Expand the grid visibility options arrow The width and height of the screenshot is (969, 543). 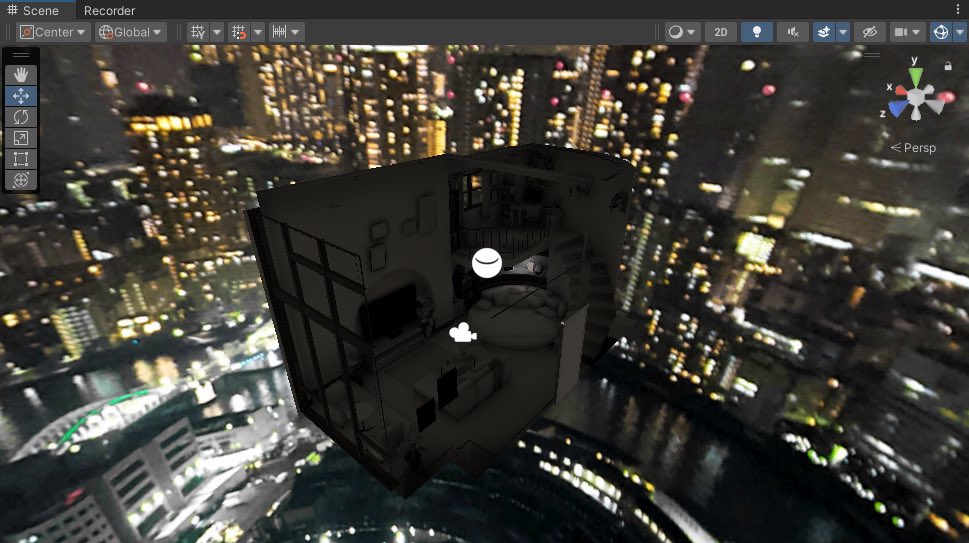(217, 32)
